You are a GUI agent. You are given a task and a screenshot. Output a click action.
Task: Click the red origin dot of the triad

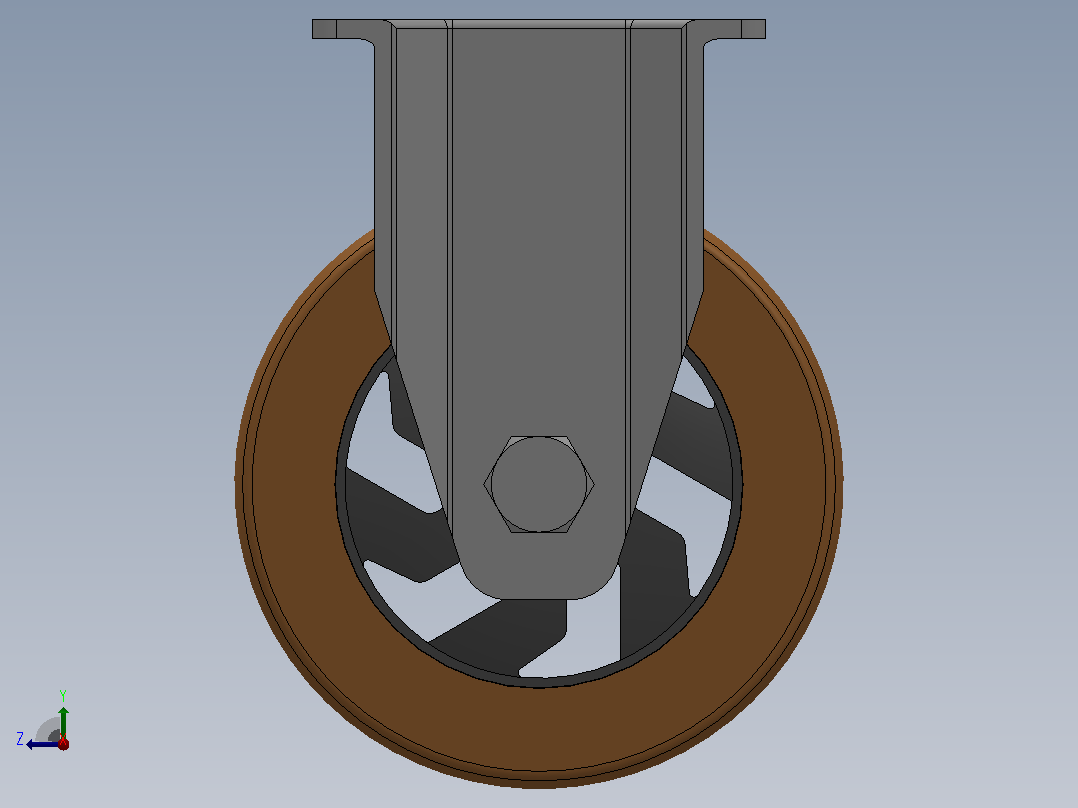coord(63,743)
